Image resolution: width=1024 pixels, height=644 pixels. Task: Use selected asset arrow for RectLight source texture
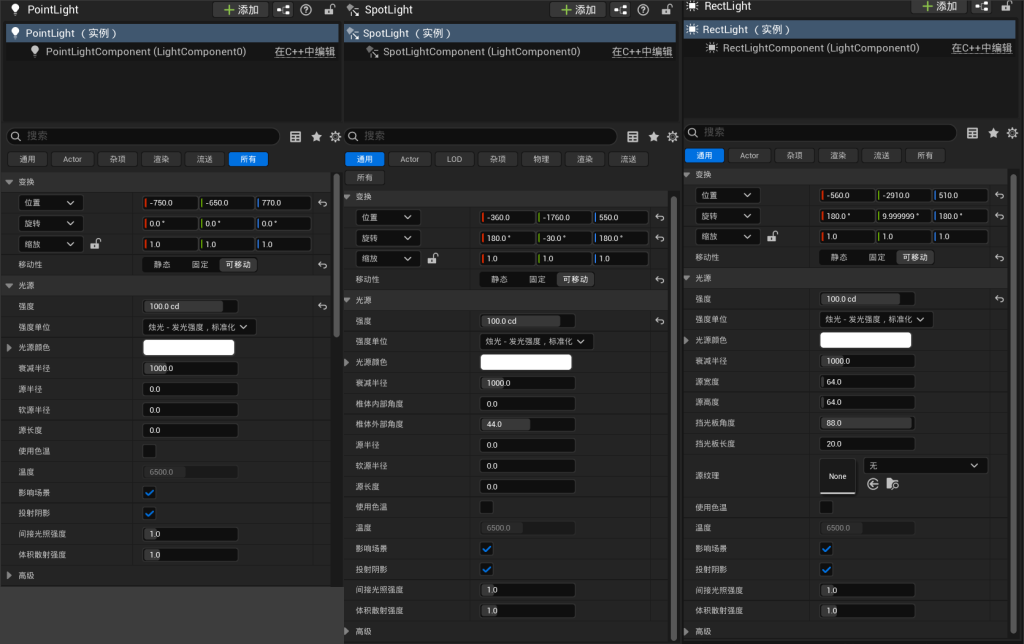point(873,484)
